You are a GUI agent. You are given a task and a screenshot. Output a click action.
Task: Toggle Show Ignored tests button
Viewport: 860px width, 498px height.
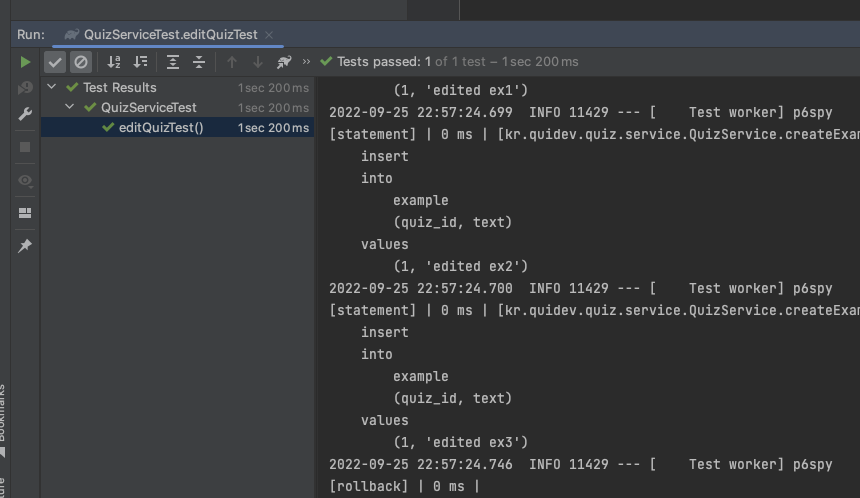(81, 62)
